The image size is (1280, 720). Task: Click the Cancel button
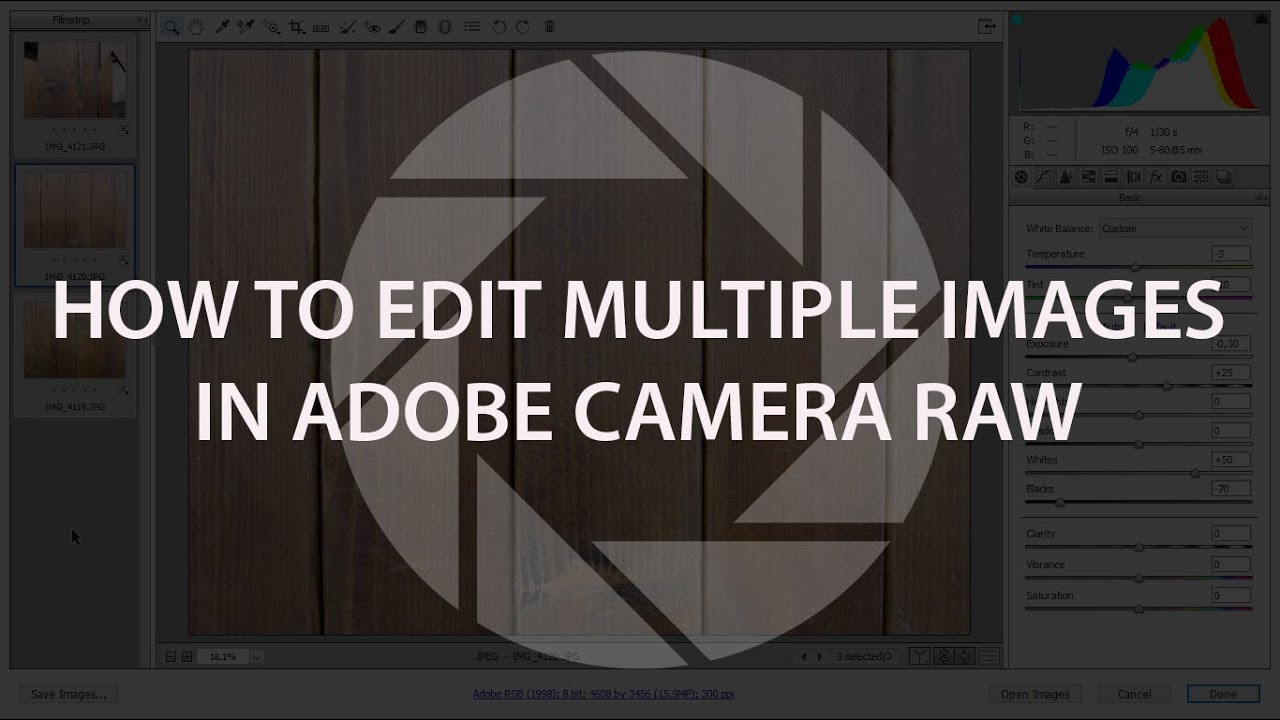click(1134, 694)
